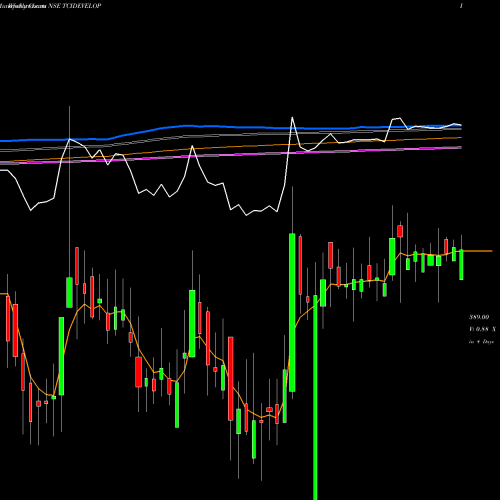This screenshot has height=500, width=500.
Task: Click the 'V: 0.88 X' volume text
Action: [482, 329]
